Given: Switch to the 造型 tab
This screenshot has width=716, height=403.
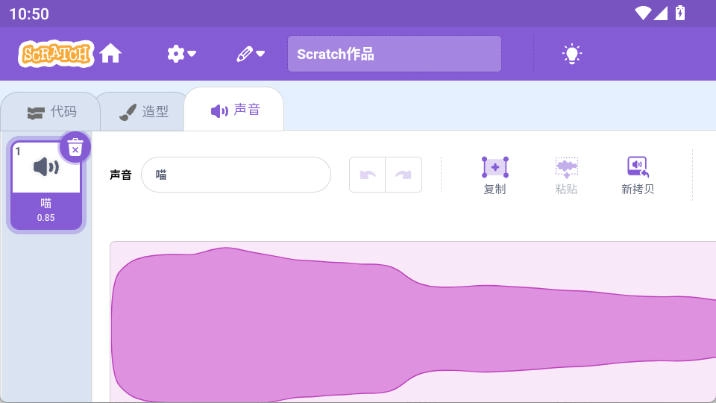Looking at the screenshot, I should point(142,111).
